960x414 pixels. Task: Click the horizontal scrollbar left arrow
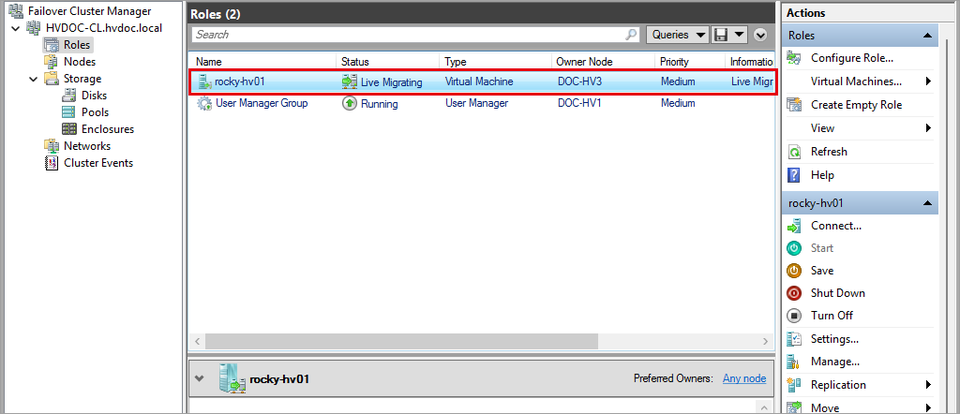[x=197, y=341]
